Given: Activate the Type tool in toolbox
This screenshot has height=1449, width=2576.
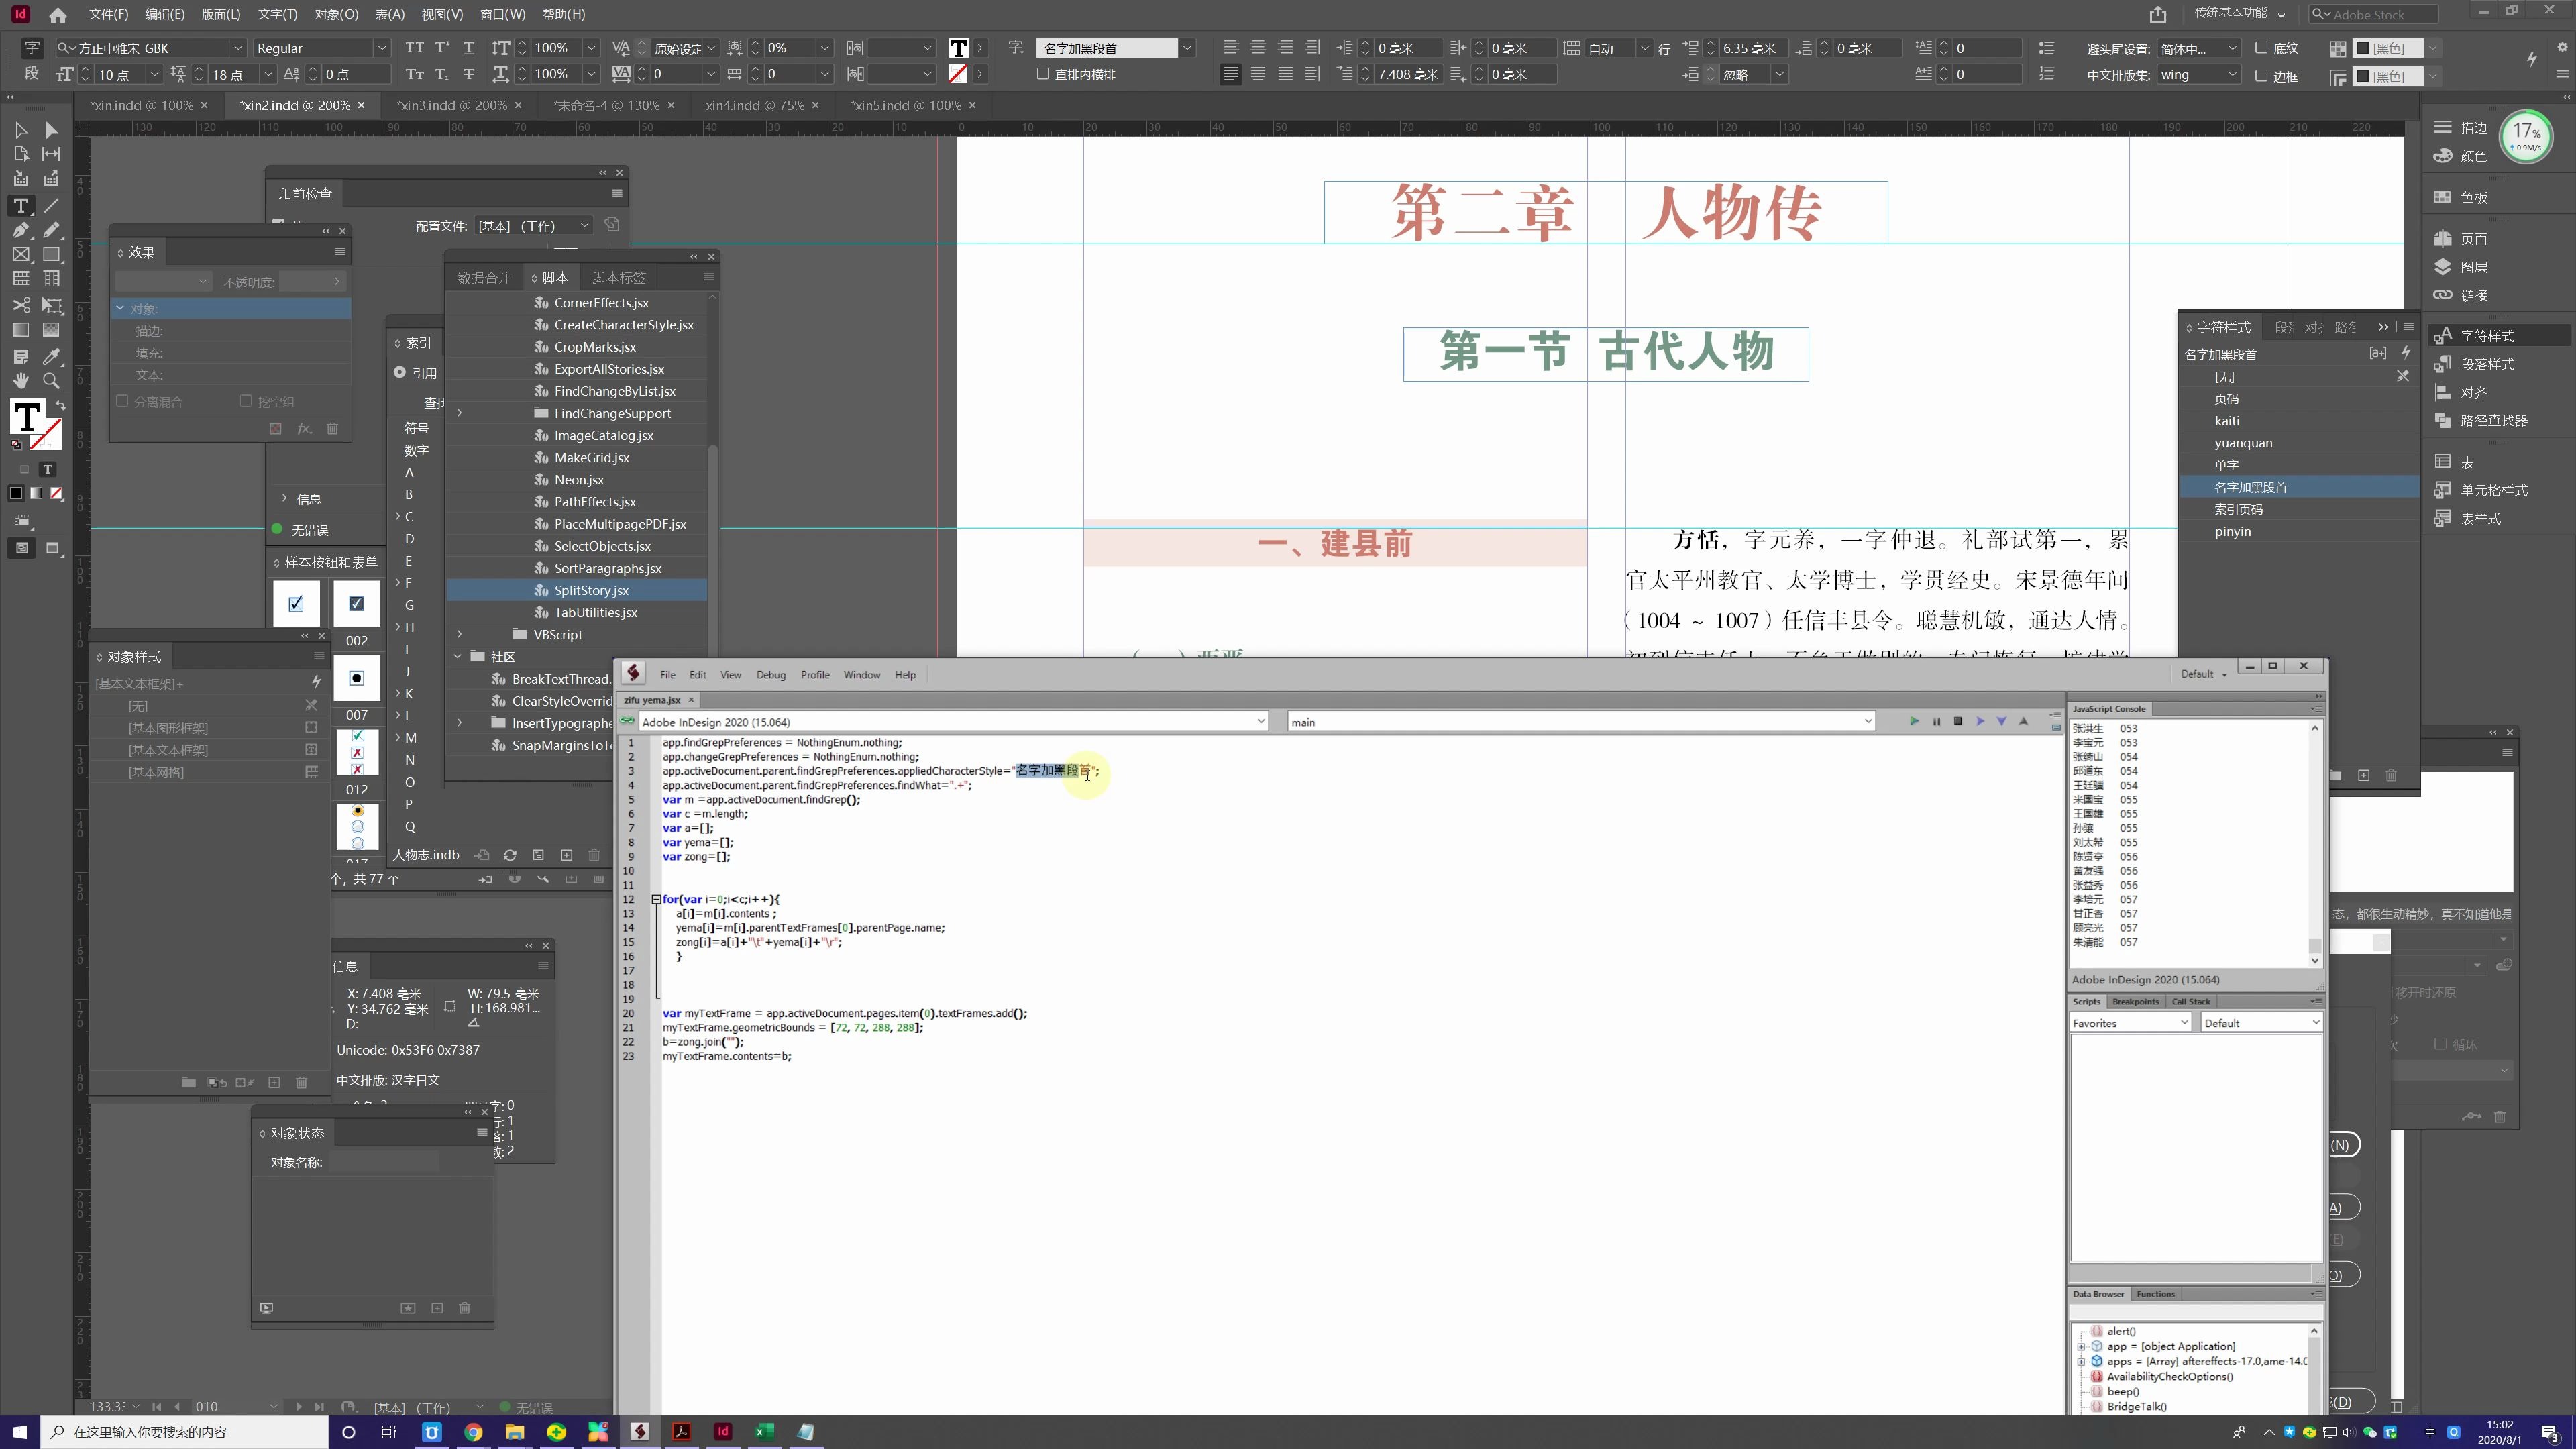Looking at the screenshot, I should [x=21, y=205].
